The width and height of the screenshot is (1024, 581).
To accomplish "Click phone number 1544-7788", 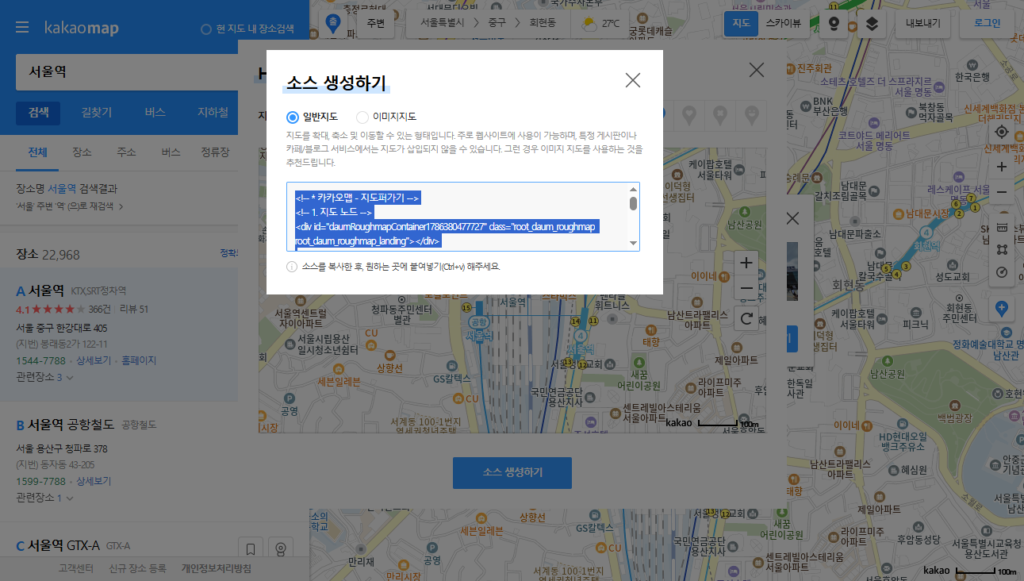I will coord(40,360).
